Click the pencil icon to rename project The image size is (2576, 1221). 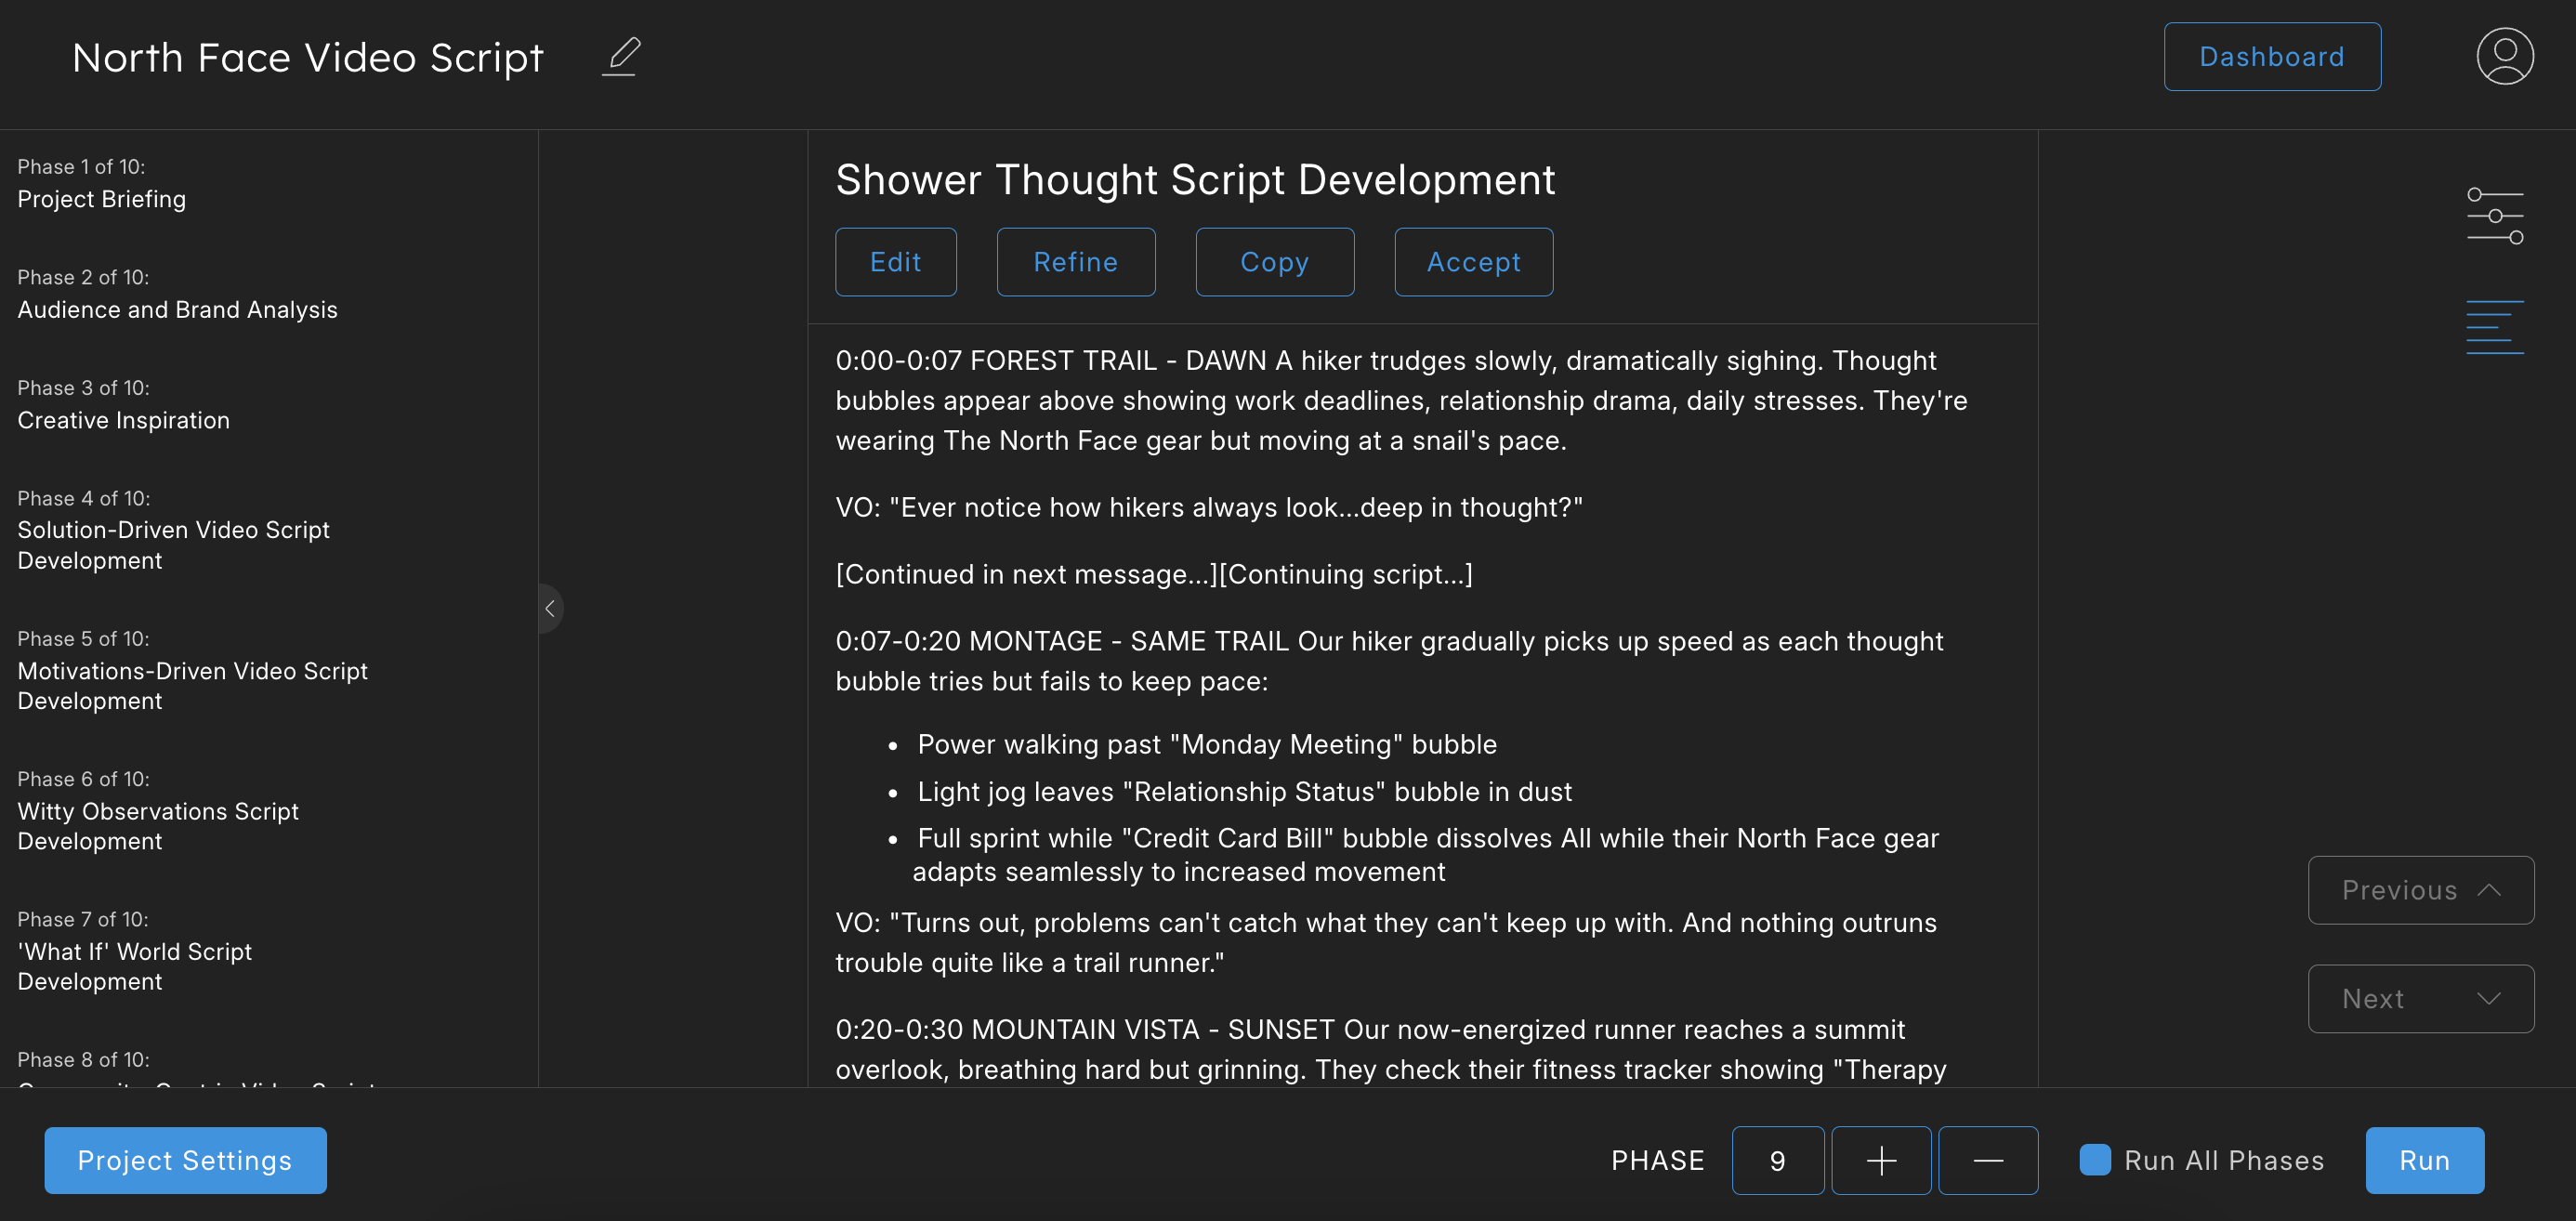click(x=621, y=56)
